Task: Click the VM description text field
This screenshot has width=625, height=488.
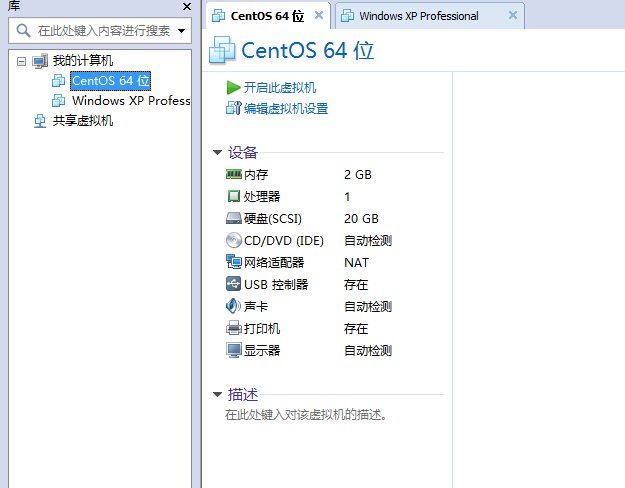Action: click(x=306, y=415)
